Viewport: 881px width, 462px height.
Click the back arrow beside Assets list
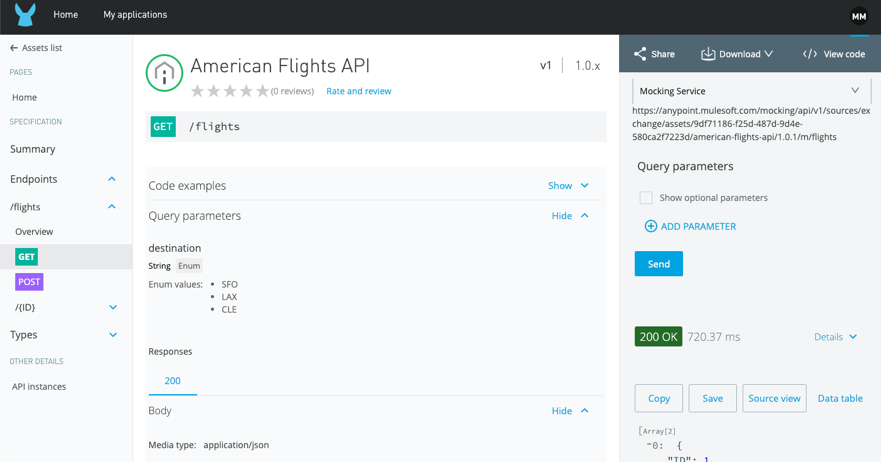click(x=14, y=48)
